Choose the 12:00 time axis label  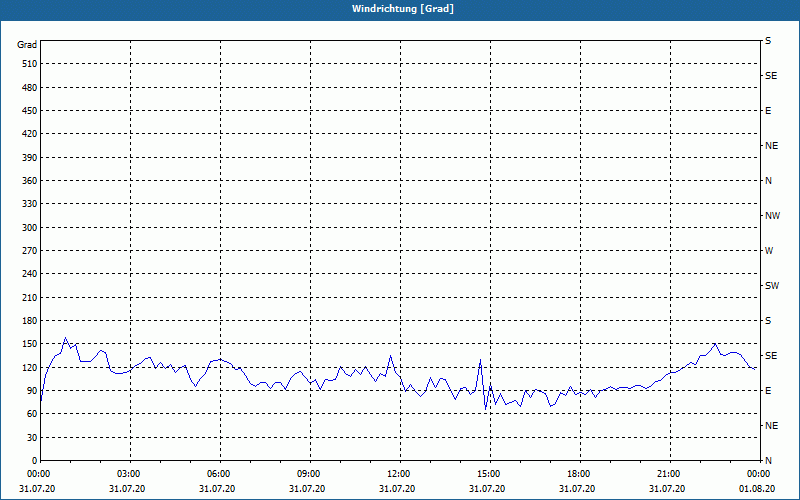click(x=400, y=474)
